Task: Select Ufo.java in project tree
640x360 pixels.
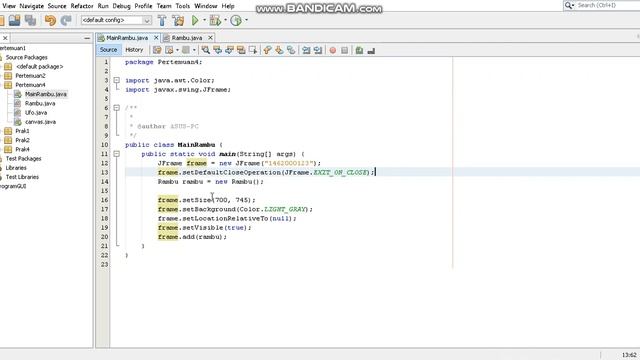Action: click(x=36, y=113)
